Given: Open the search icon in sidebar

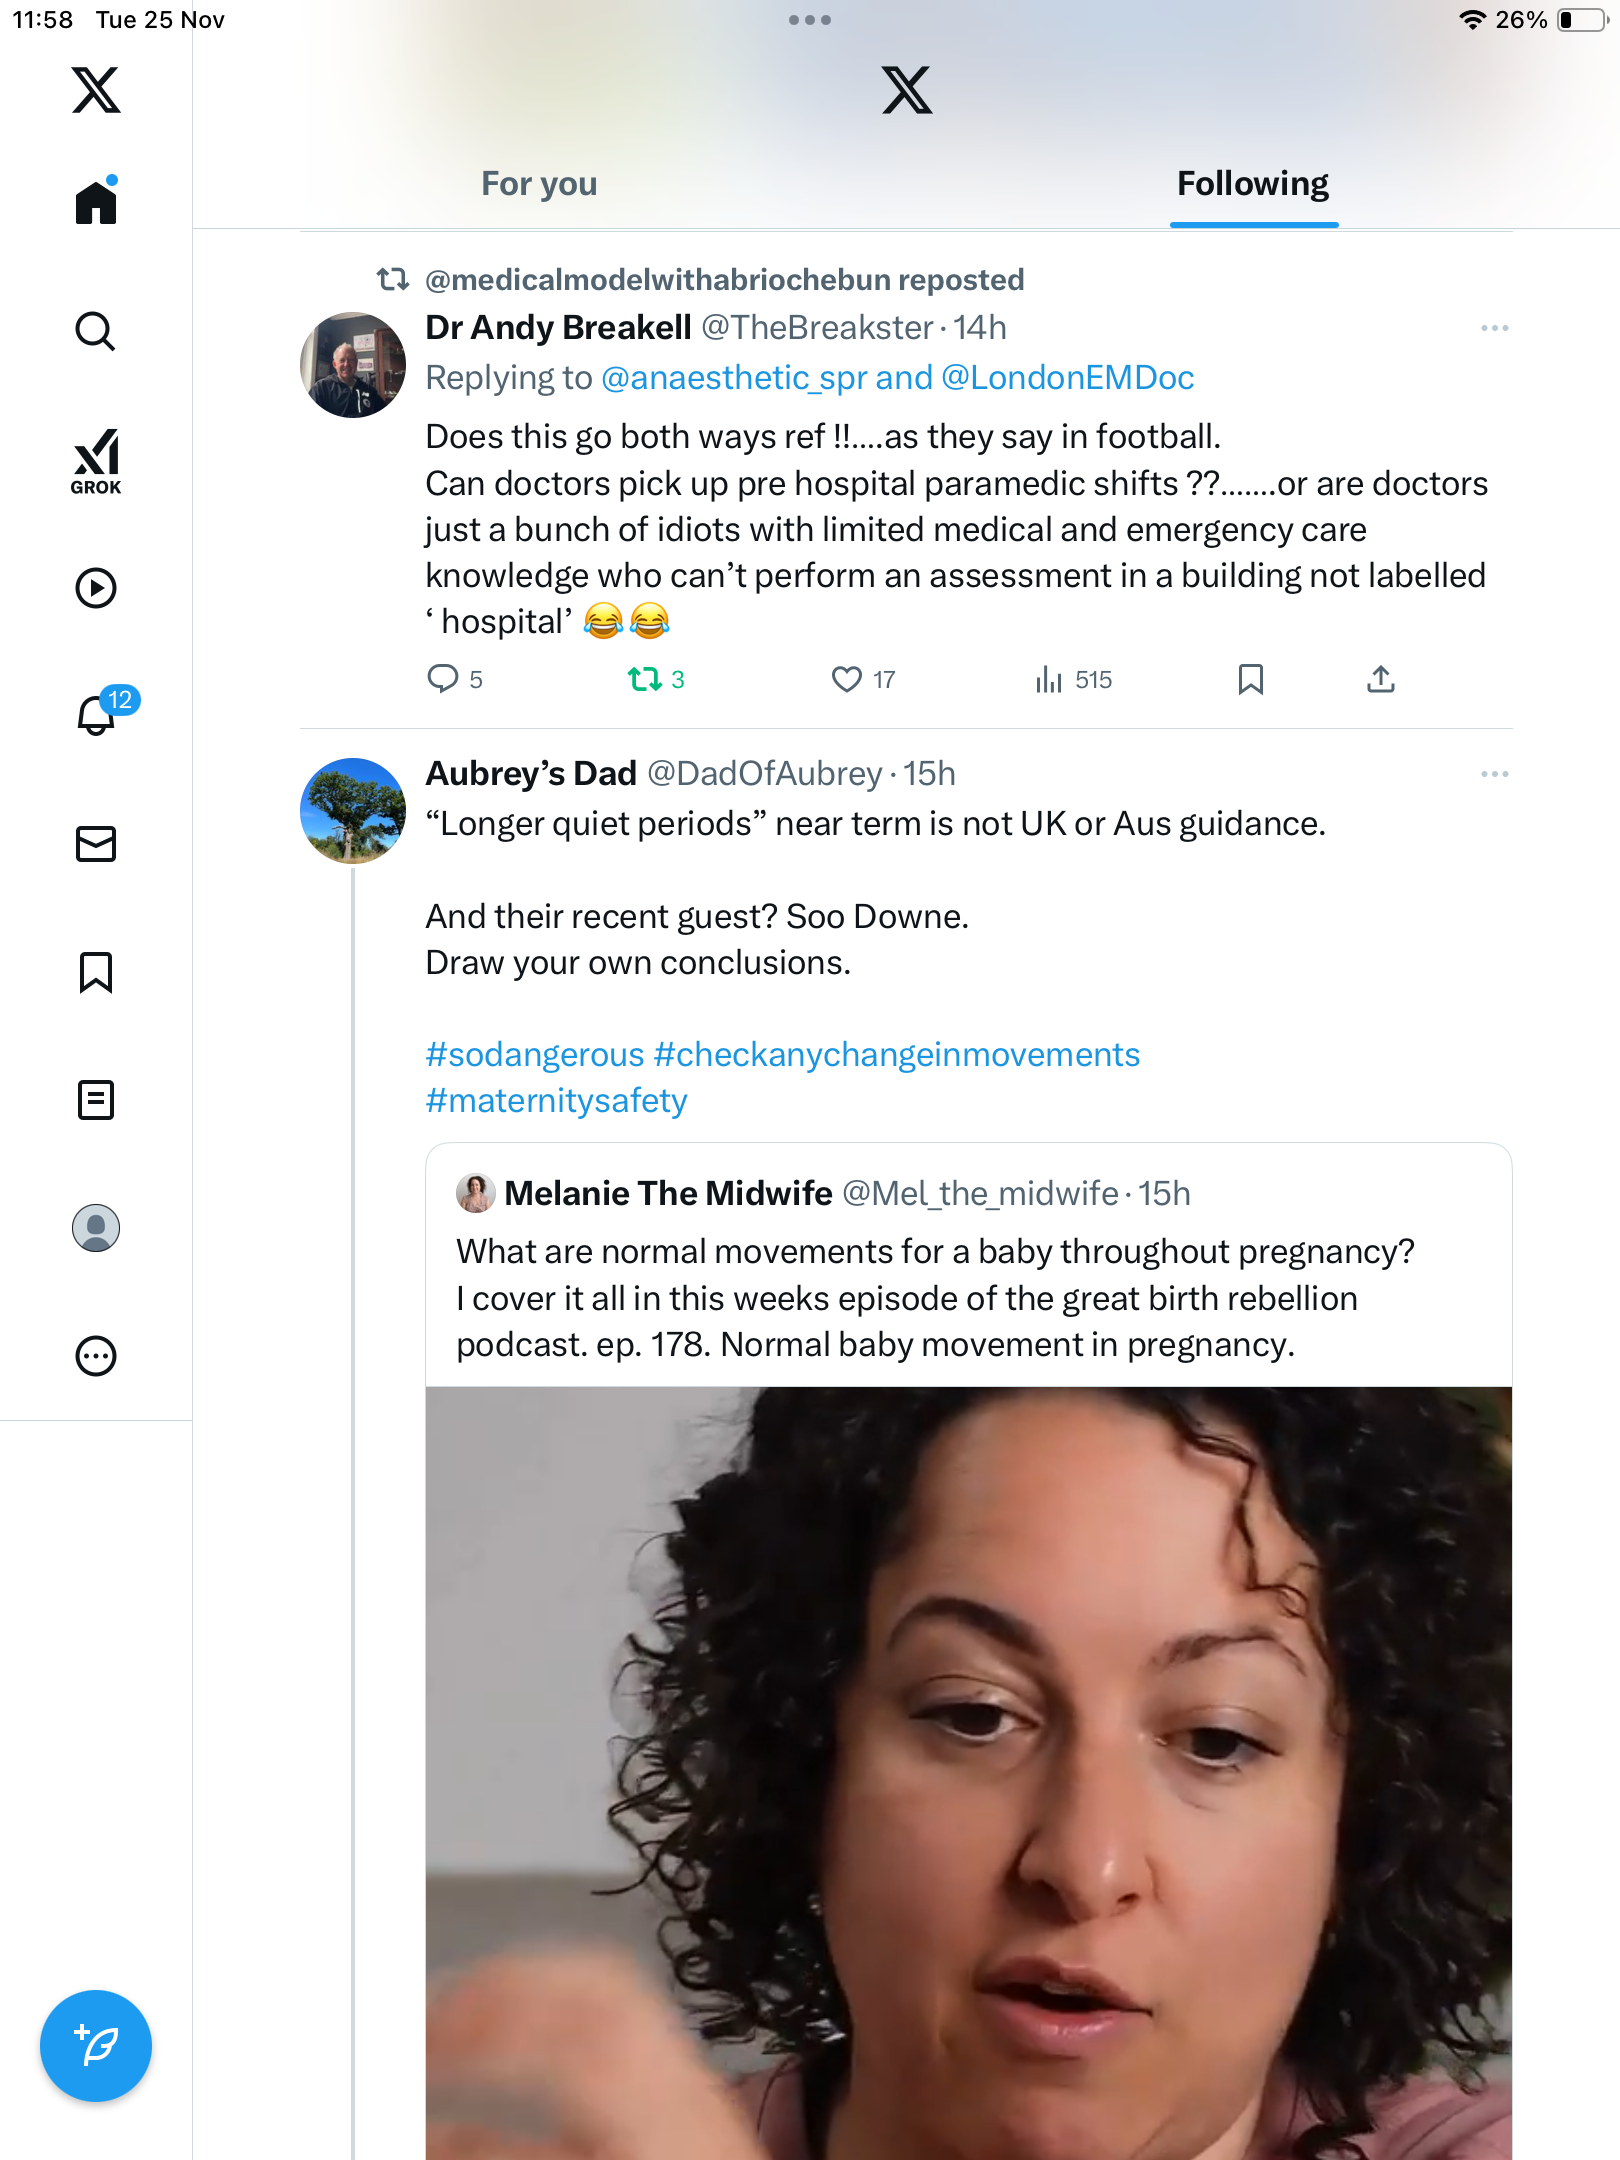Looking at the screenshot, I should (96, 331).
